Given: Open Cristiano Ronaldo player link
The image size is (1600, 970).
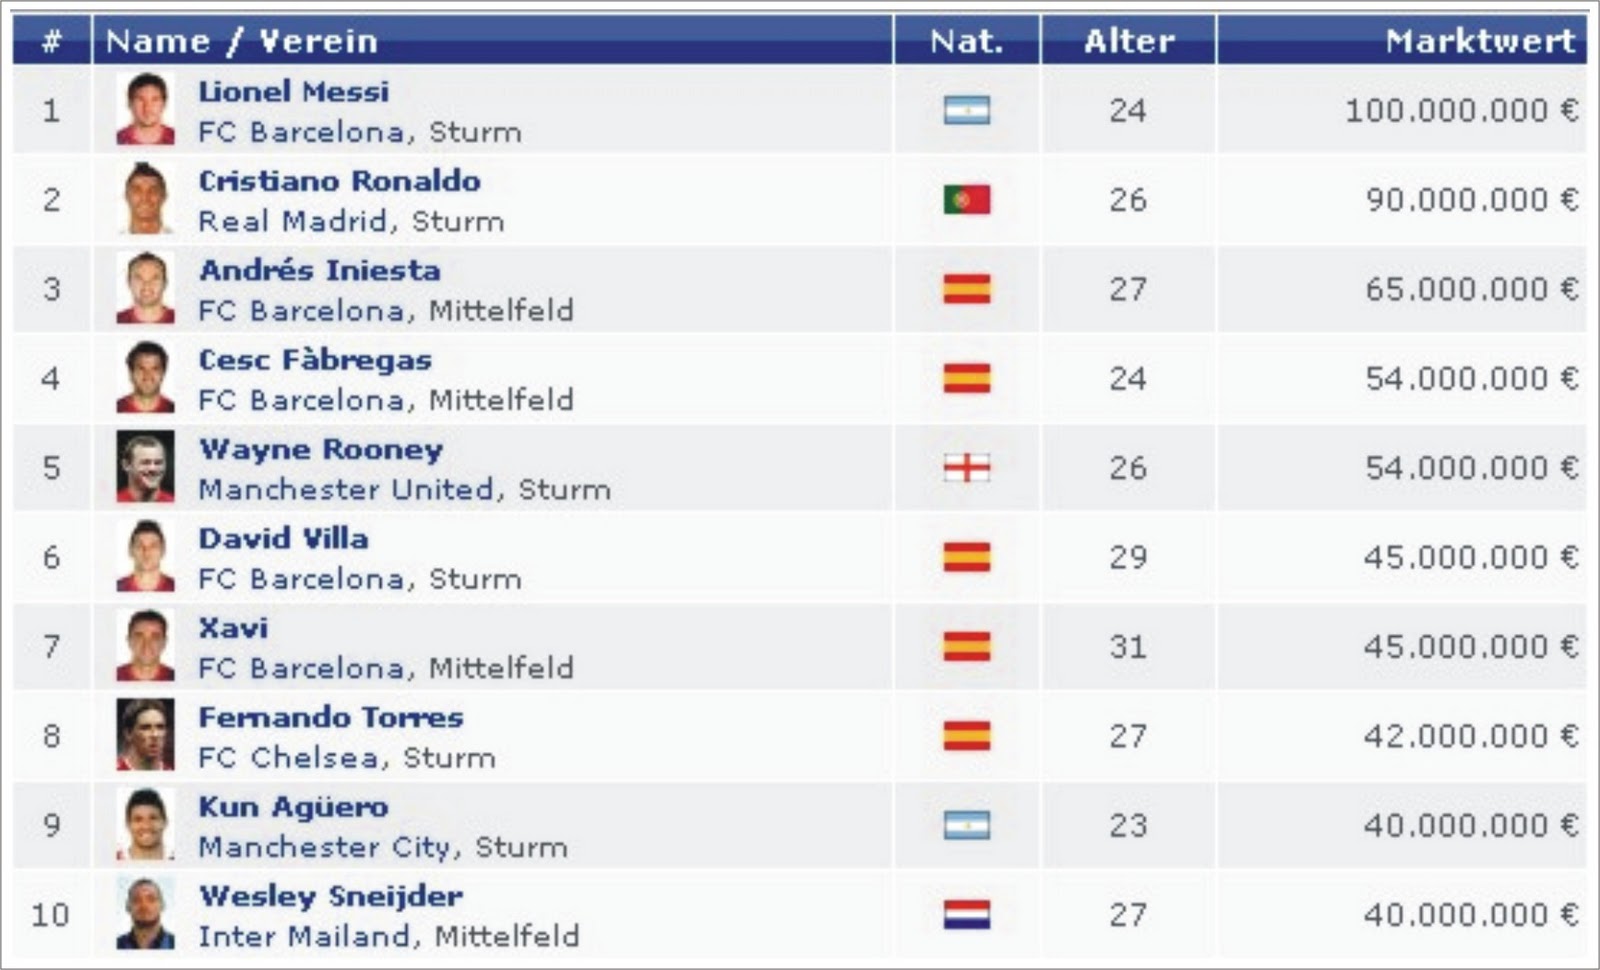Looking at the screenshot, I should click(339, 181).
